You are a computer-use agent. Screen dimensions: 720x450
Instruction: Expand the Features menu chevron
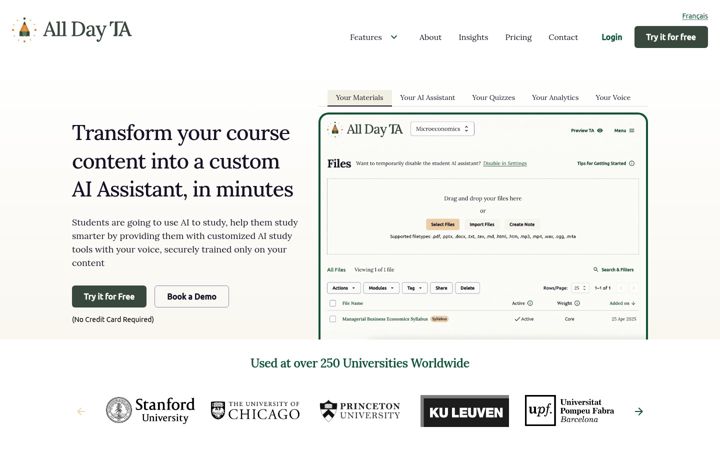pos(394,37)
